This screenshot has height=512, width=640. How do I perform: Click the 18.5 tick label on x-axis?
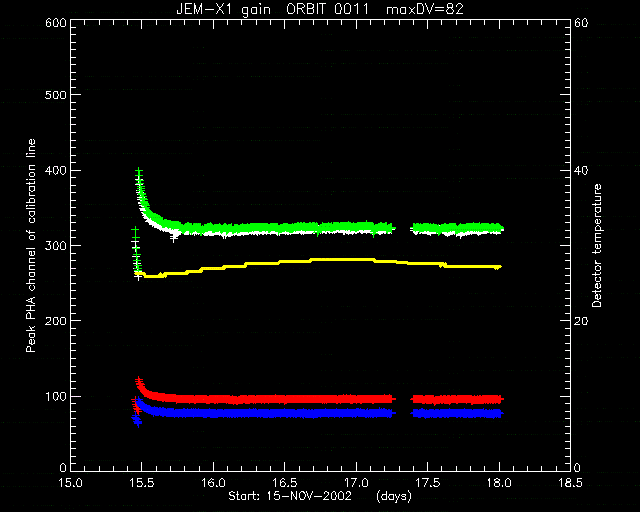(570, 483)
